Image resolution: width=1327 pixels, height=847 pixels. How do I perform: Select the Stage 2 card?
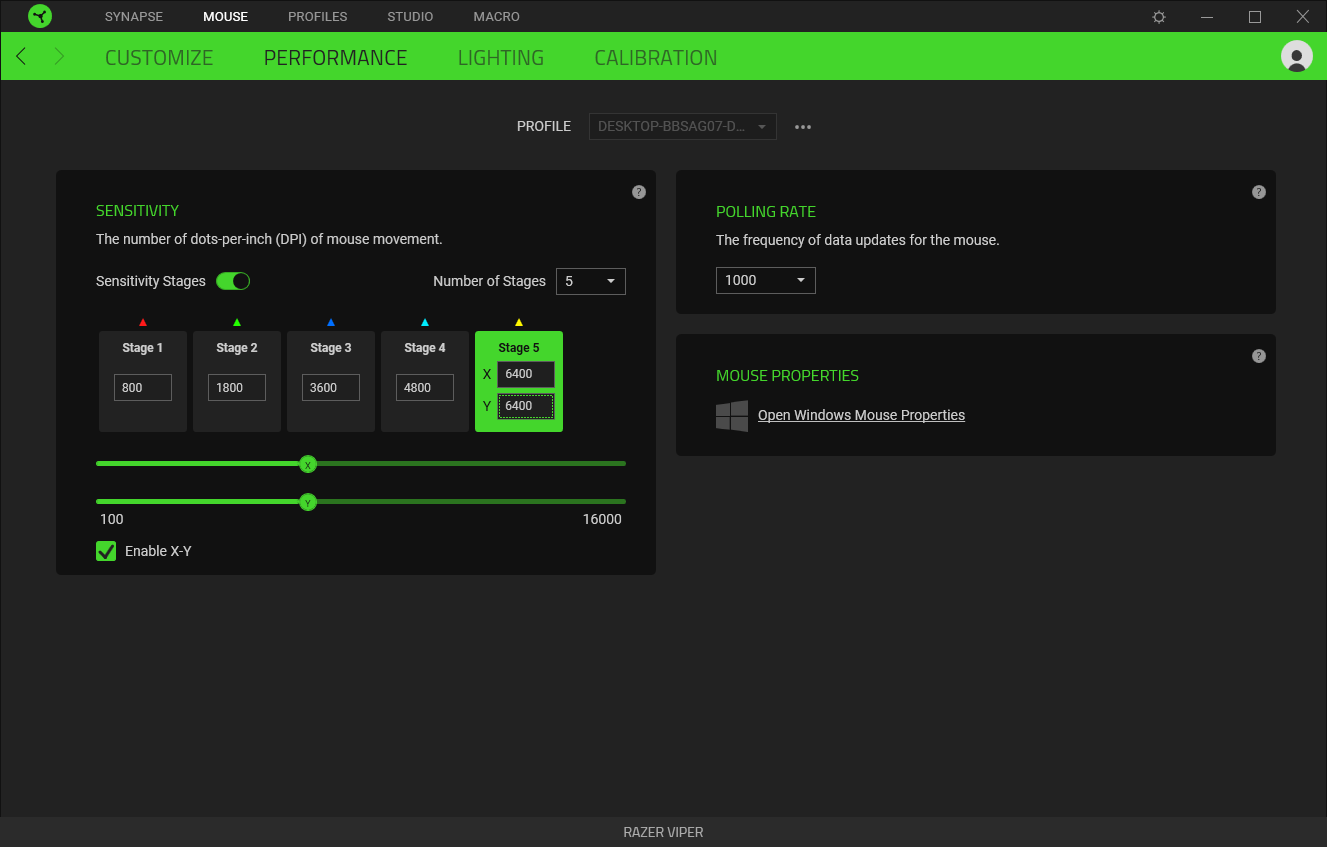coord(237,381)
